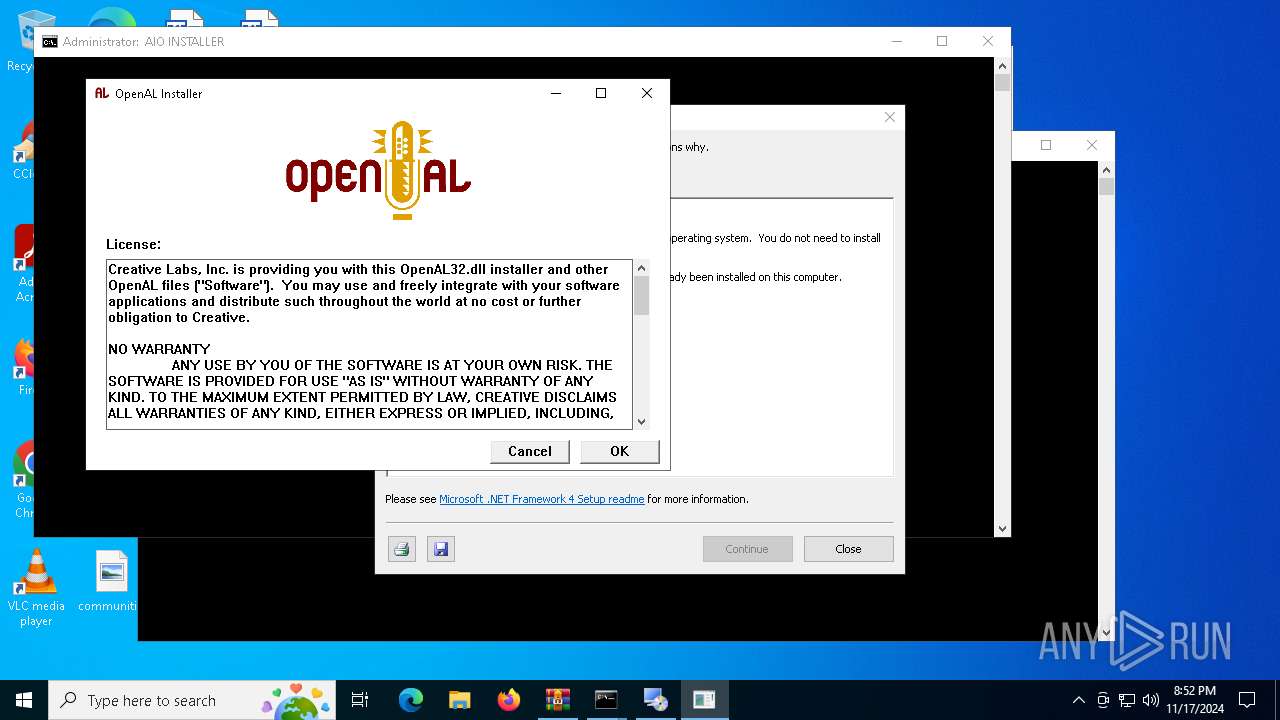Viewport: 1280px width, 720px height.
Task: Switch to the Command Prompt taskbar icon
Action: 606,700
